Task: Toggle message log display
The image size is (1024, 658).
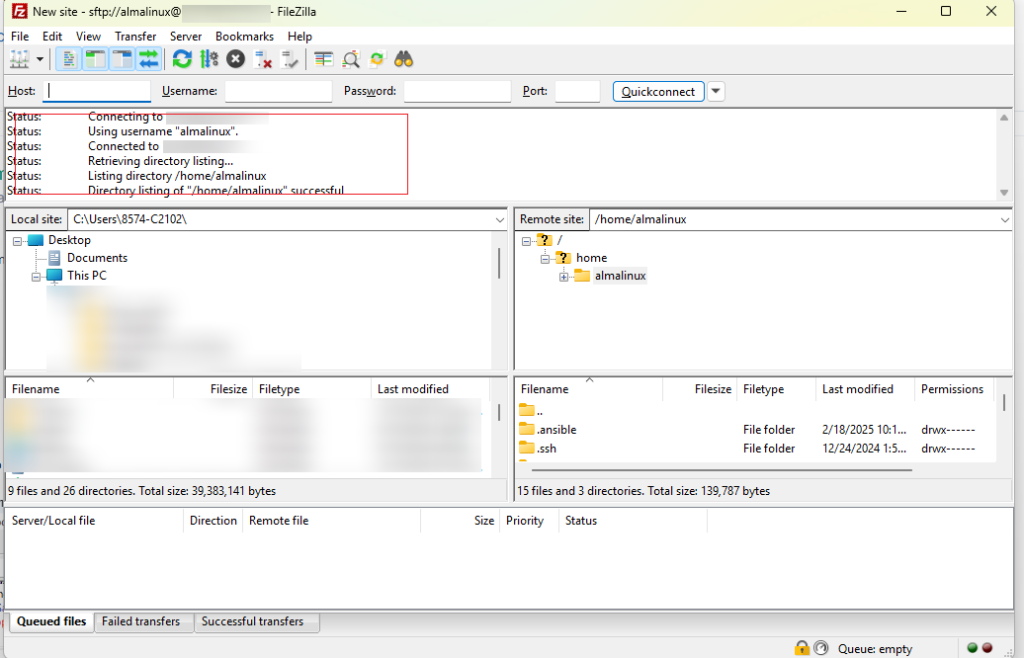Action: click(x=69, y=59)
